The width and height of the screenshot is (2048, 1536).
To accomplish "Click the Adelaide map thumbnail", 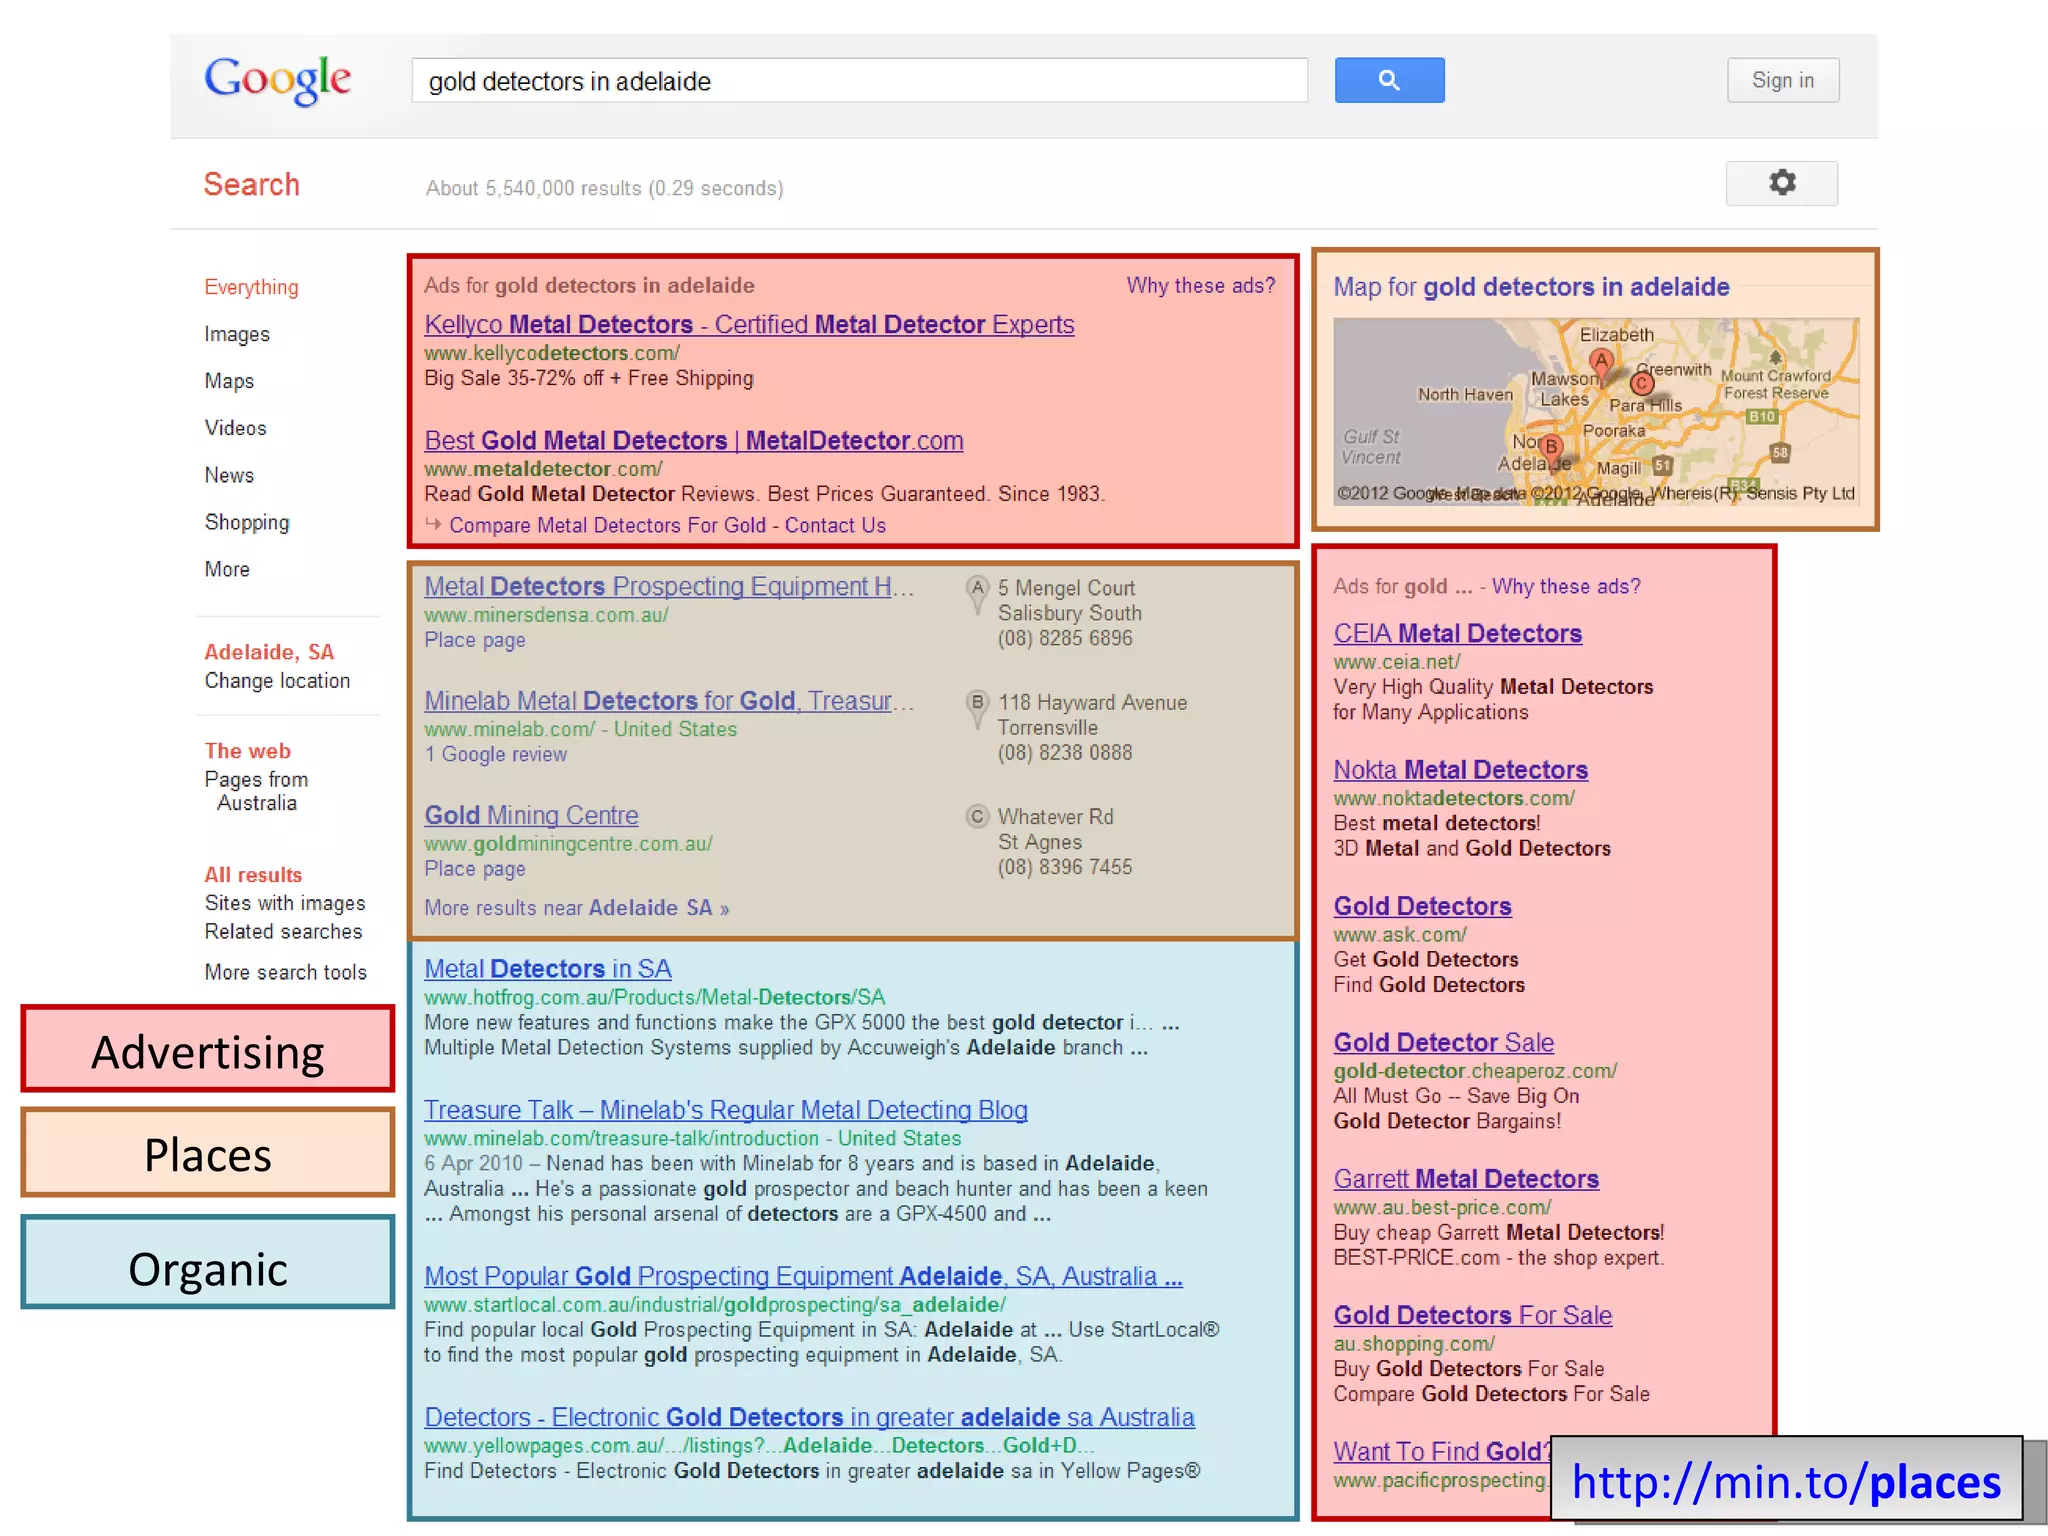I will (x=1596, y=411).
